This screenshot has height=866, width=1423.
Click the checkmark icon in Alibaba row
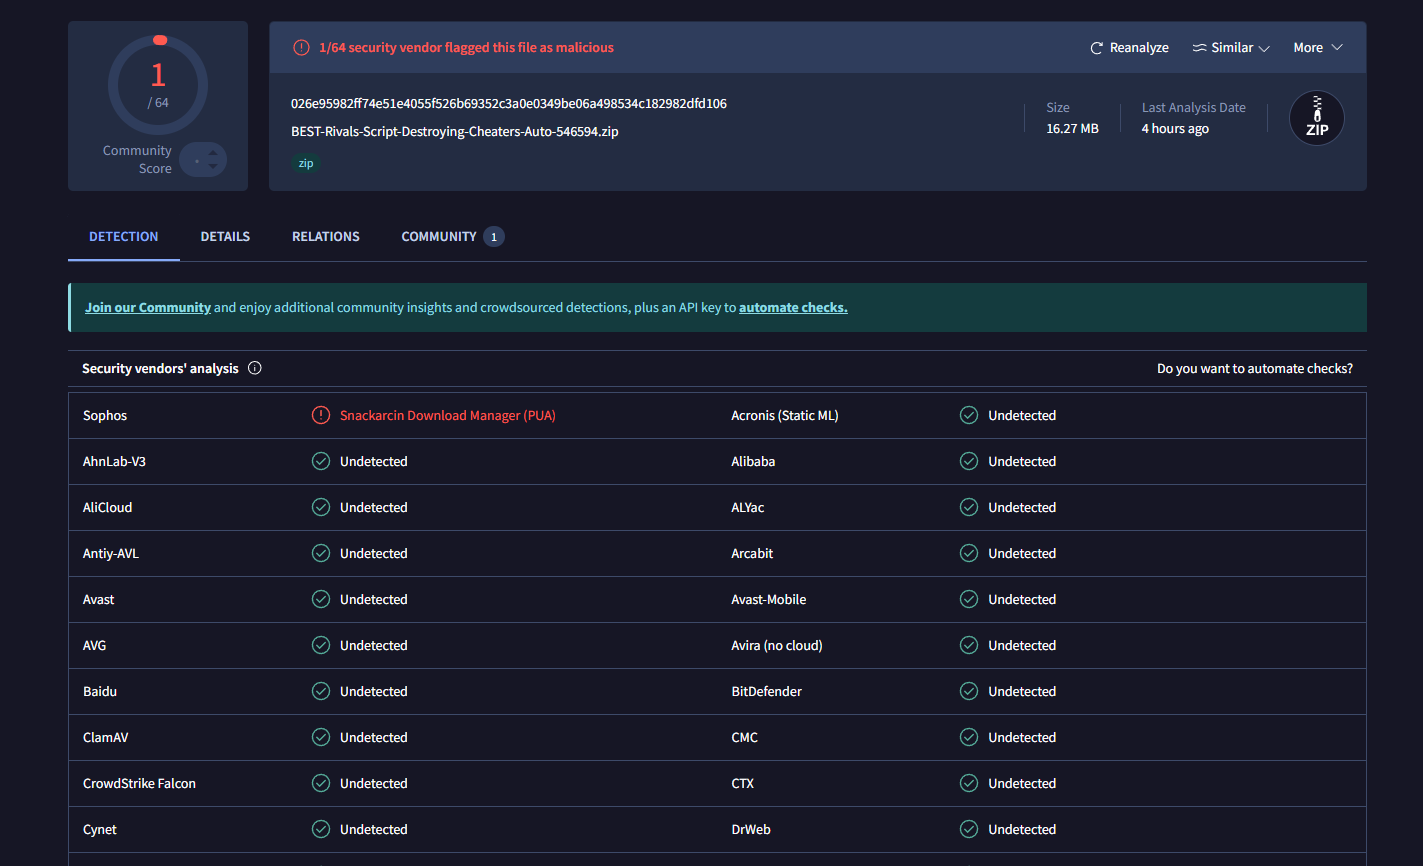[x=969, y=461]
